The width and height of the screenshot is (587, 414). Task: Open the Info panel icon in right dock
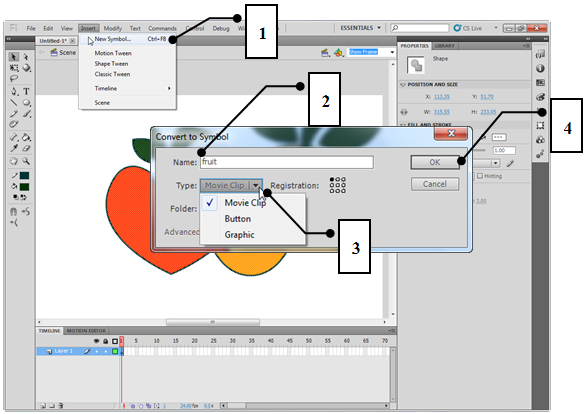[540, 69]
